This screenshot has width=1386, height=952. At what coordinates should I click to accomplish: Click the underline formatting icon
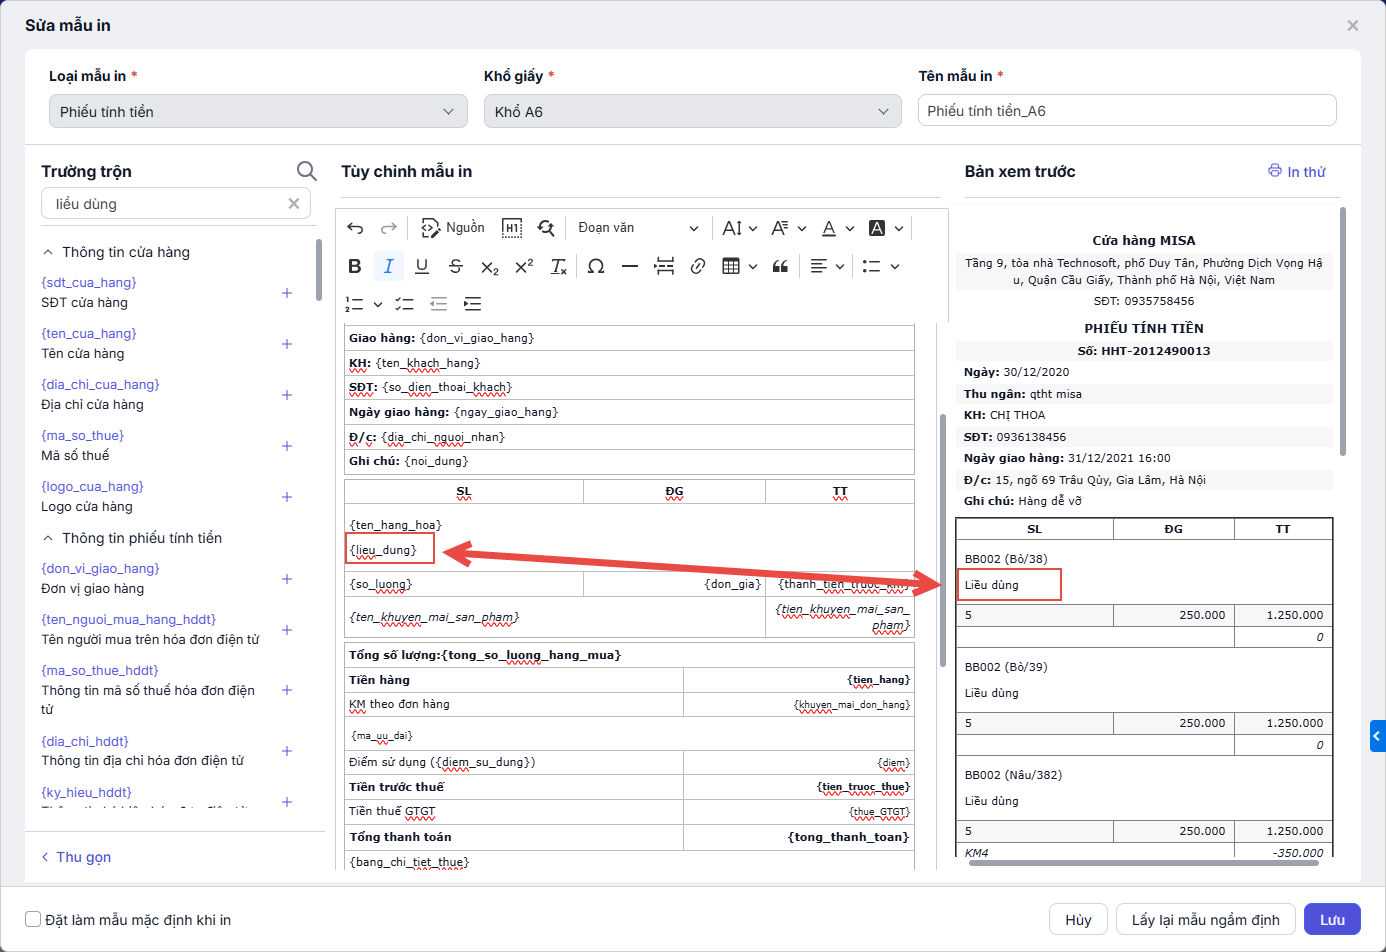422,266
